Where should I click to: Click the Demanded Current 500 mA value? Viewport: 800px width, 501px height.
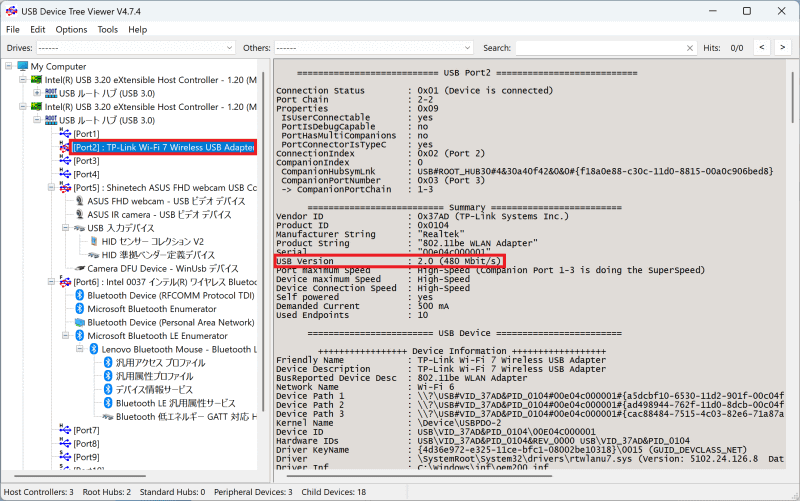click(433, 306)
